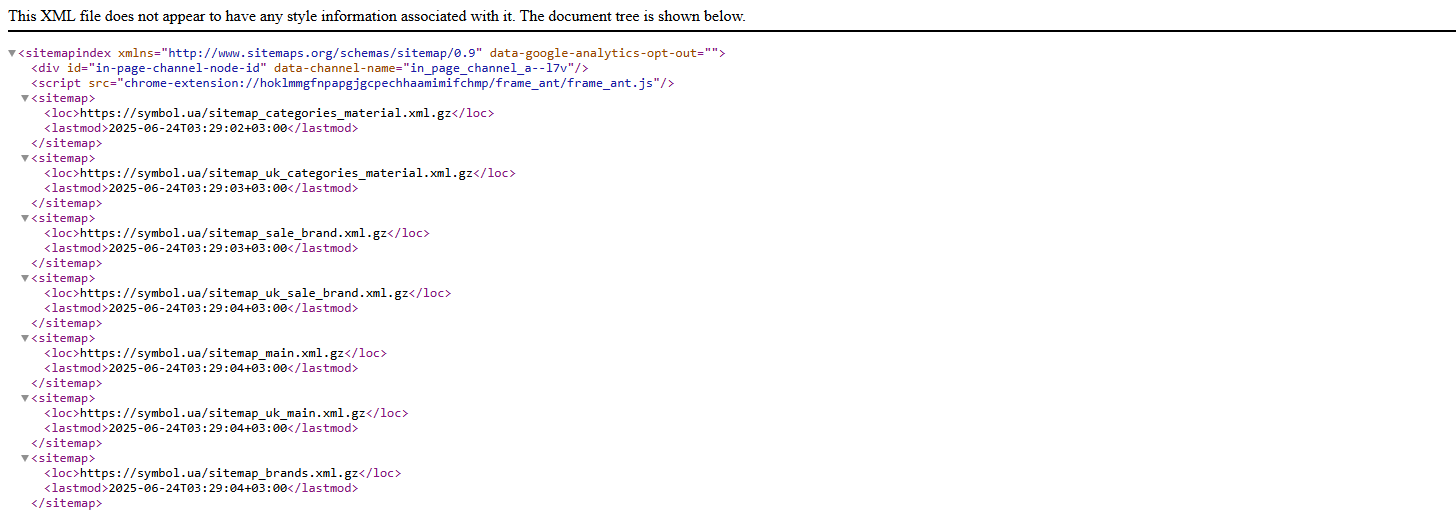Click the URL https://symbol.ua/sitemap_sale_brand.xml.gz
This screenshot has height=512, width=1456.
tap(233, 233)
